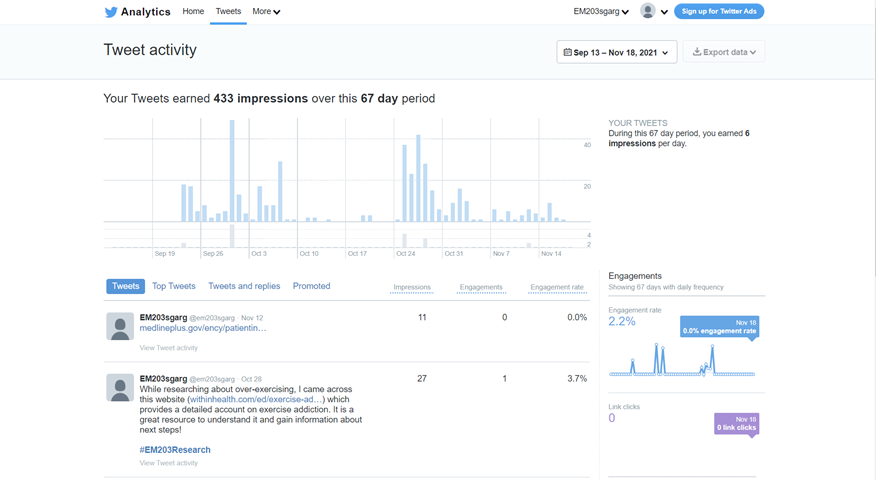Click the 27 impressions value for Oct 28 tweet
This screenshot has height=480, width=876.
click(422, 379)
